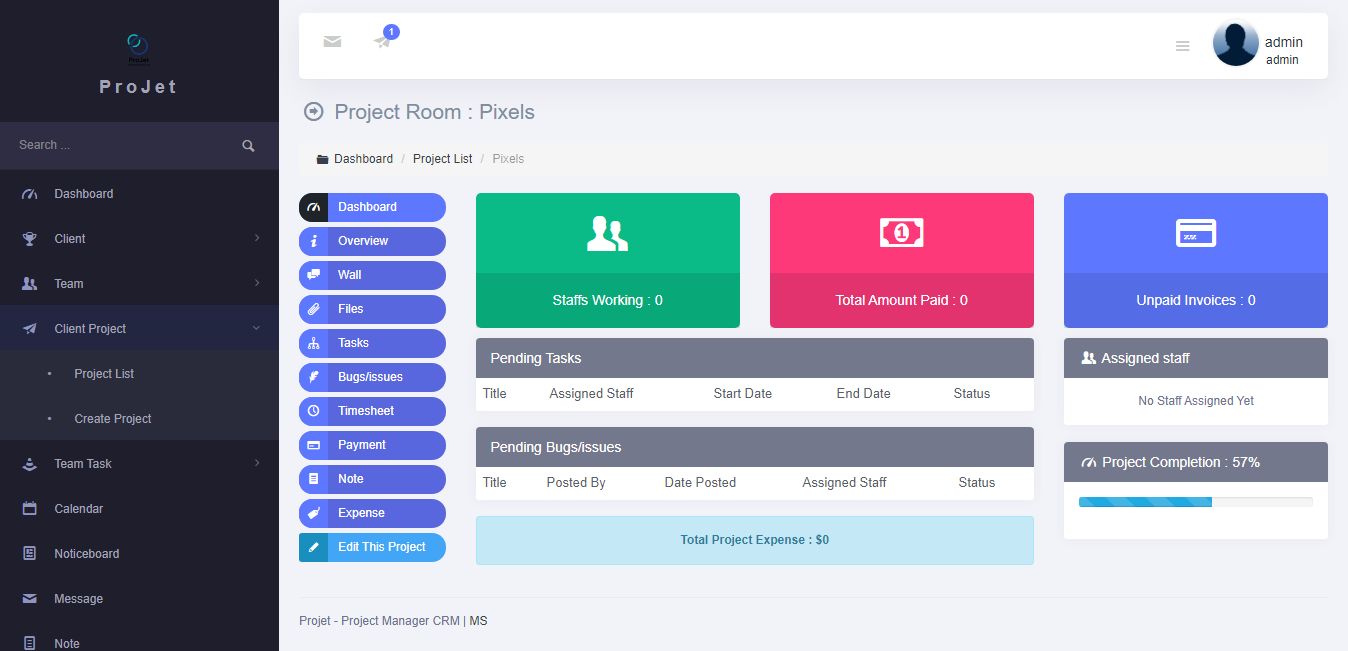Screen dimensions: 1348x651
Task: Expand the Client sidebar menu
Action: point(139,239)
